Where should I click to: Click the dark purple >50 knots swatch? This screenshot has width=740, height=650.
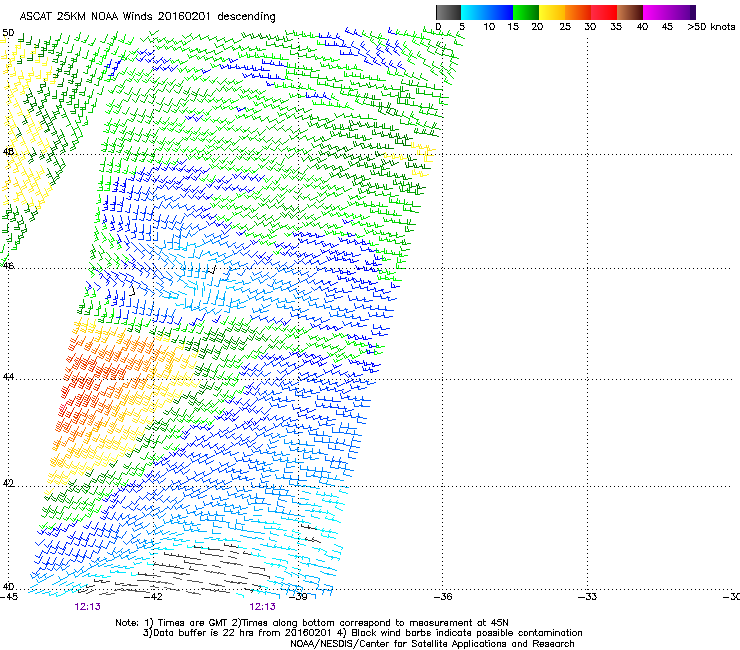click(693, 12)
